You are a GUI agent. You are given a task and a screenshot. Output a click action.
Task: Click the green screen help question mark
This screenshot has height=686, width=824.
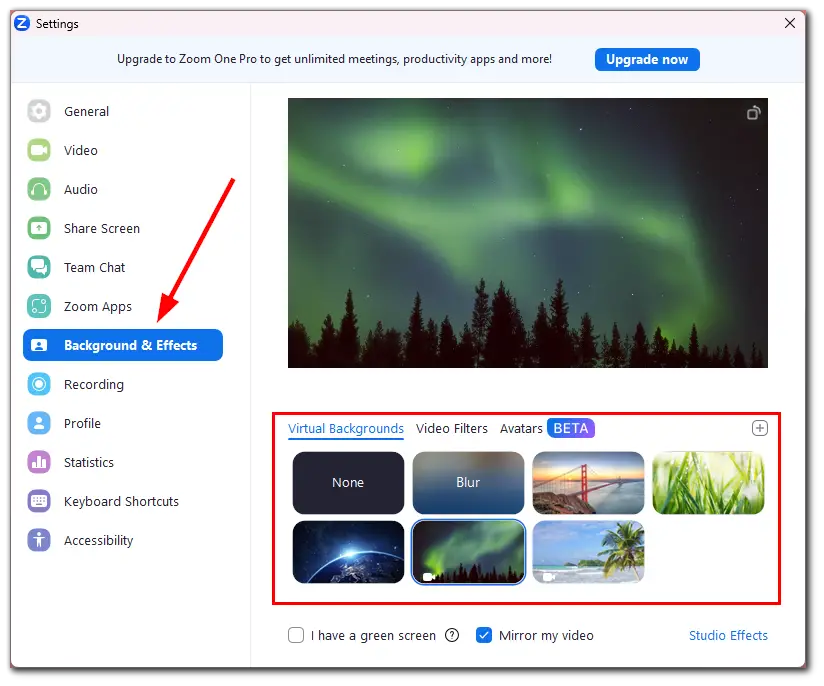452,636
